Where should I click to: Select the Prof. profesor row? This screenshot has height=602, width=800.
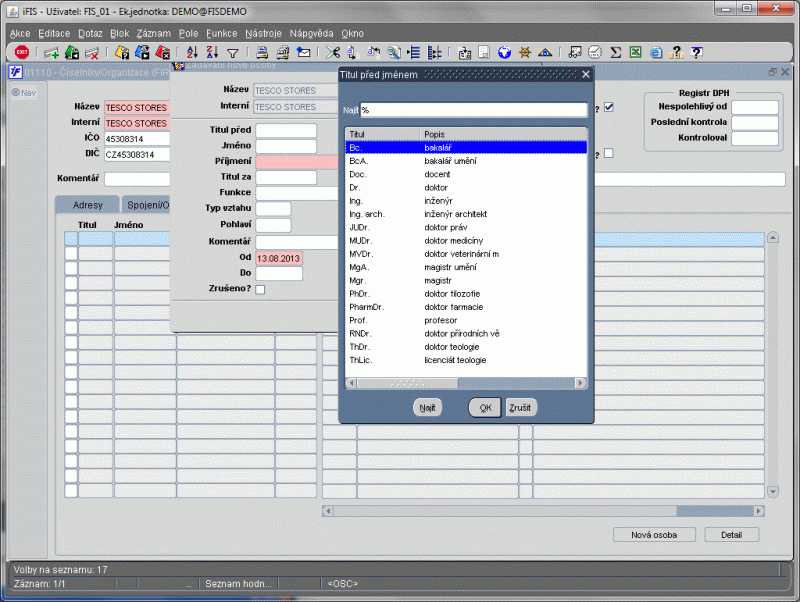[466, 320]
